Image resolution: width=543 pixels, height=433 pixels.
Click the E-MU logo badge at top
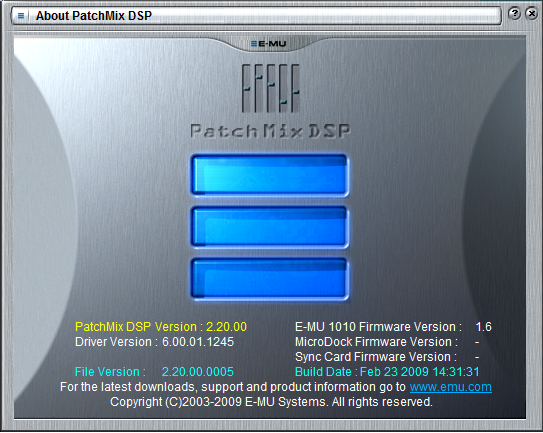coord(268,44)
